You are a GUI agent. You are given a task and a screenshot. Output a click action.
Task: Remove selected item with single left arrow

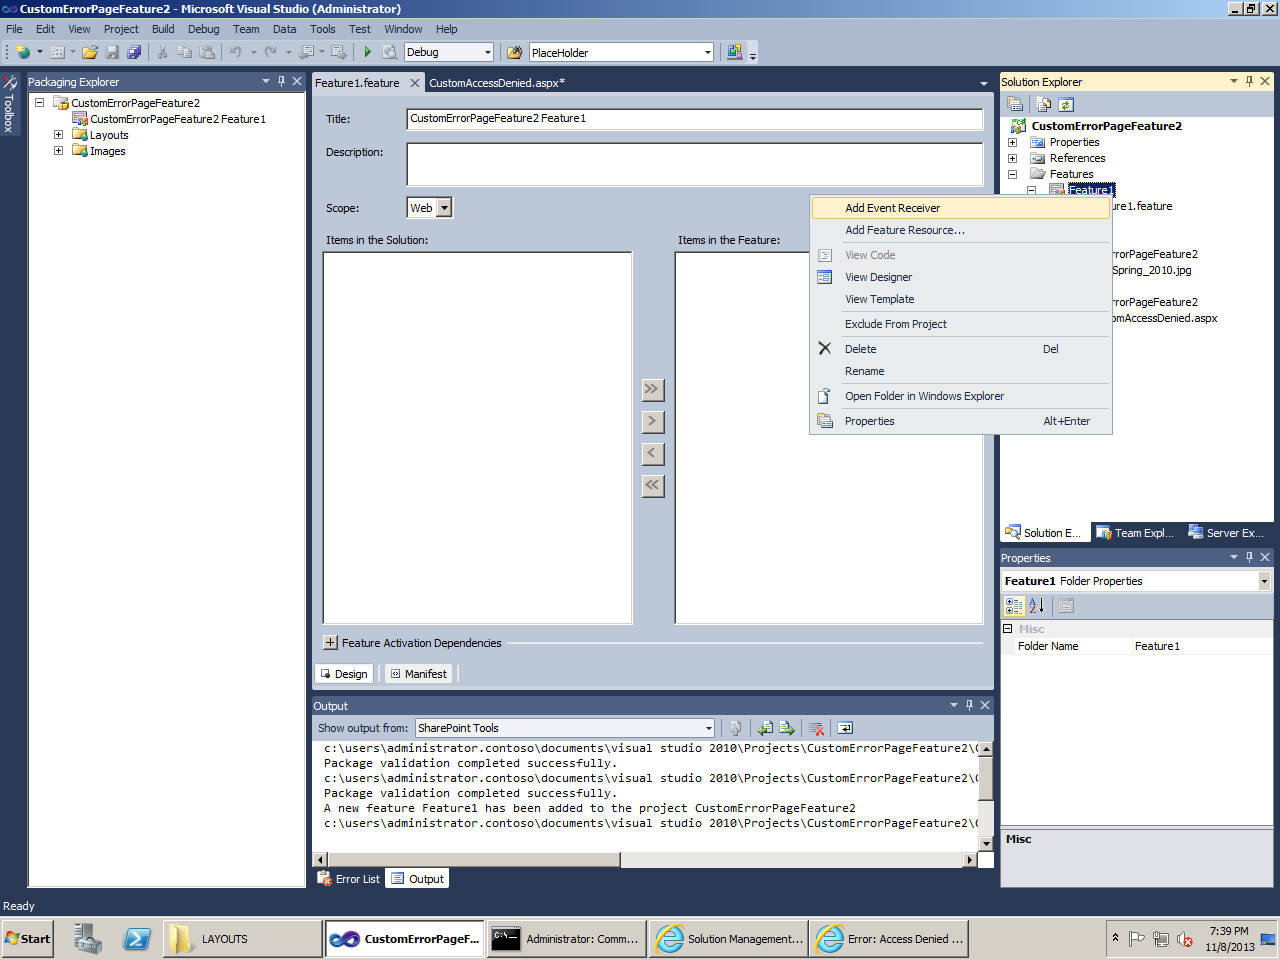(652, 453)
